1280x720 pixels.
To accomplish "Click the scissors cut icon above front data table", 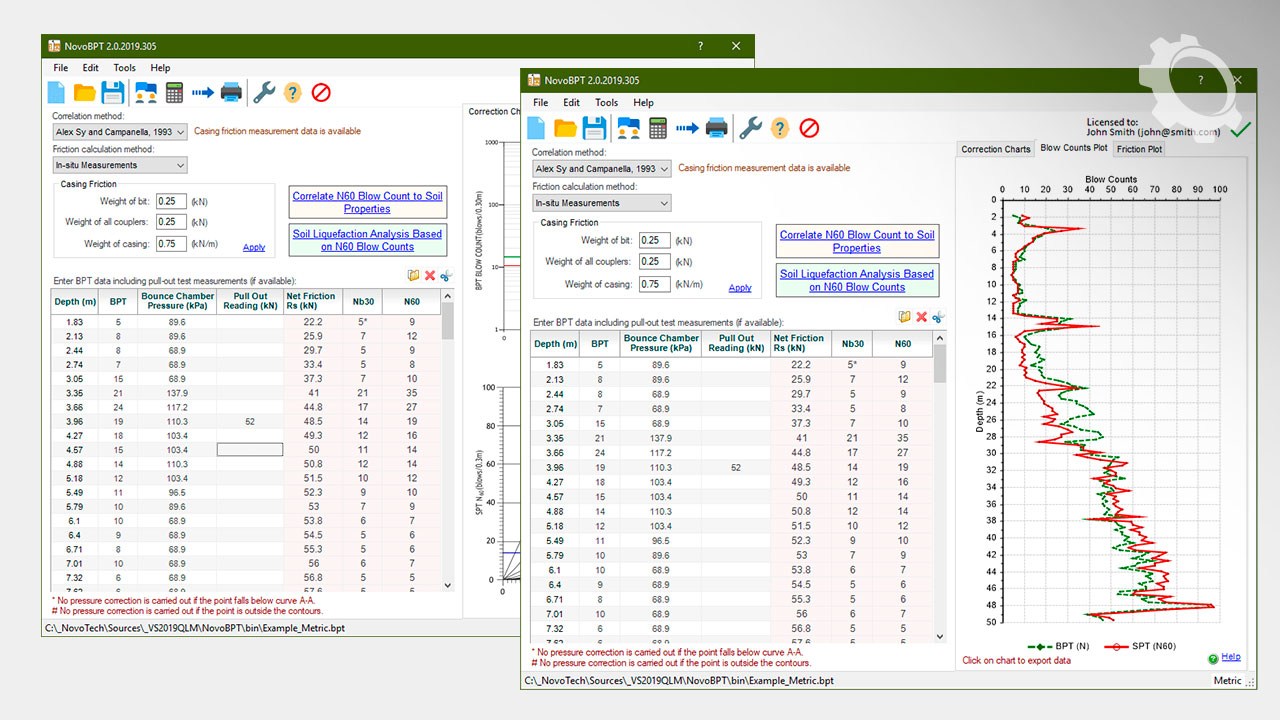I will pyautogui.click(x=938, y=317).
